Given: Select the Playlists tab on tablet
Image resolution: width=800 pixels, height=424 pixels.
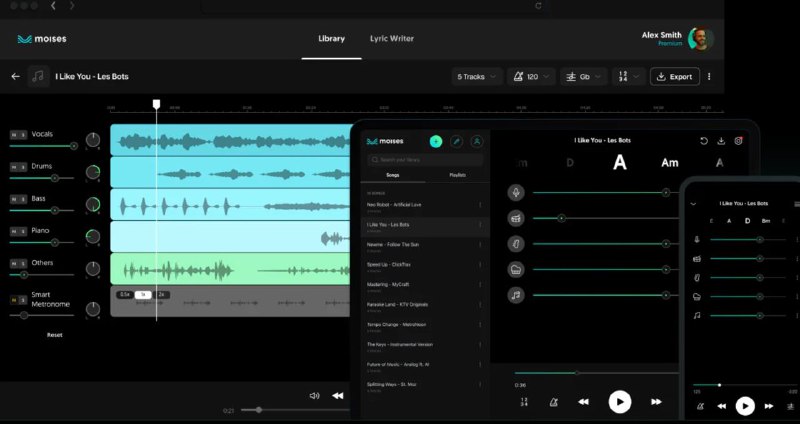Looking at the screenshot, I should coord(457,175).
